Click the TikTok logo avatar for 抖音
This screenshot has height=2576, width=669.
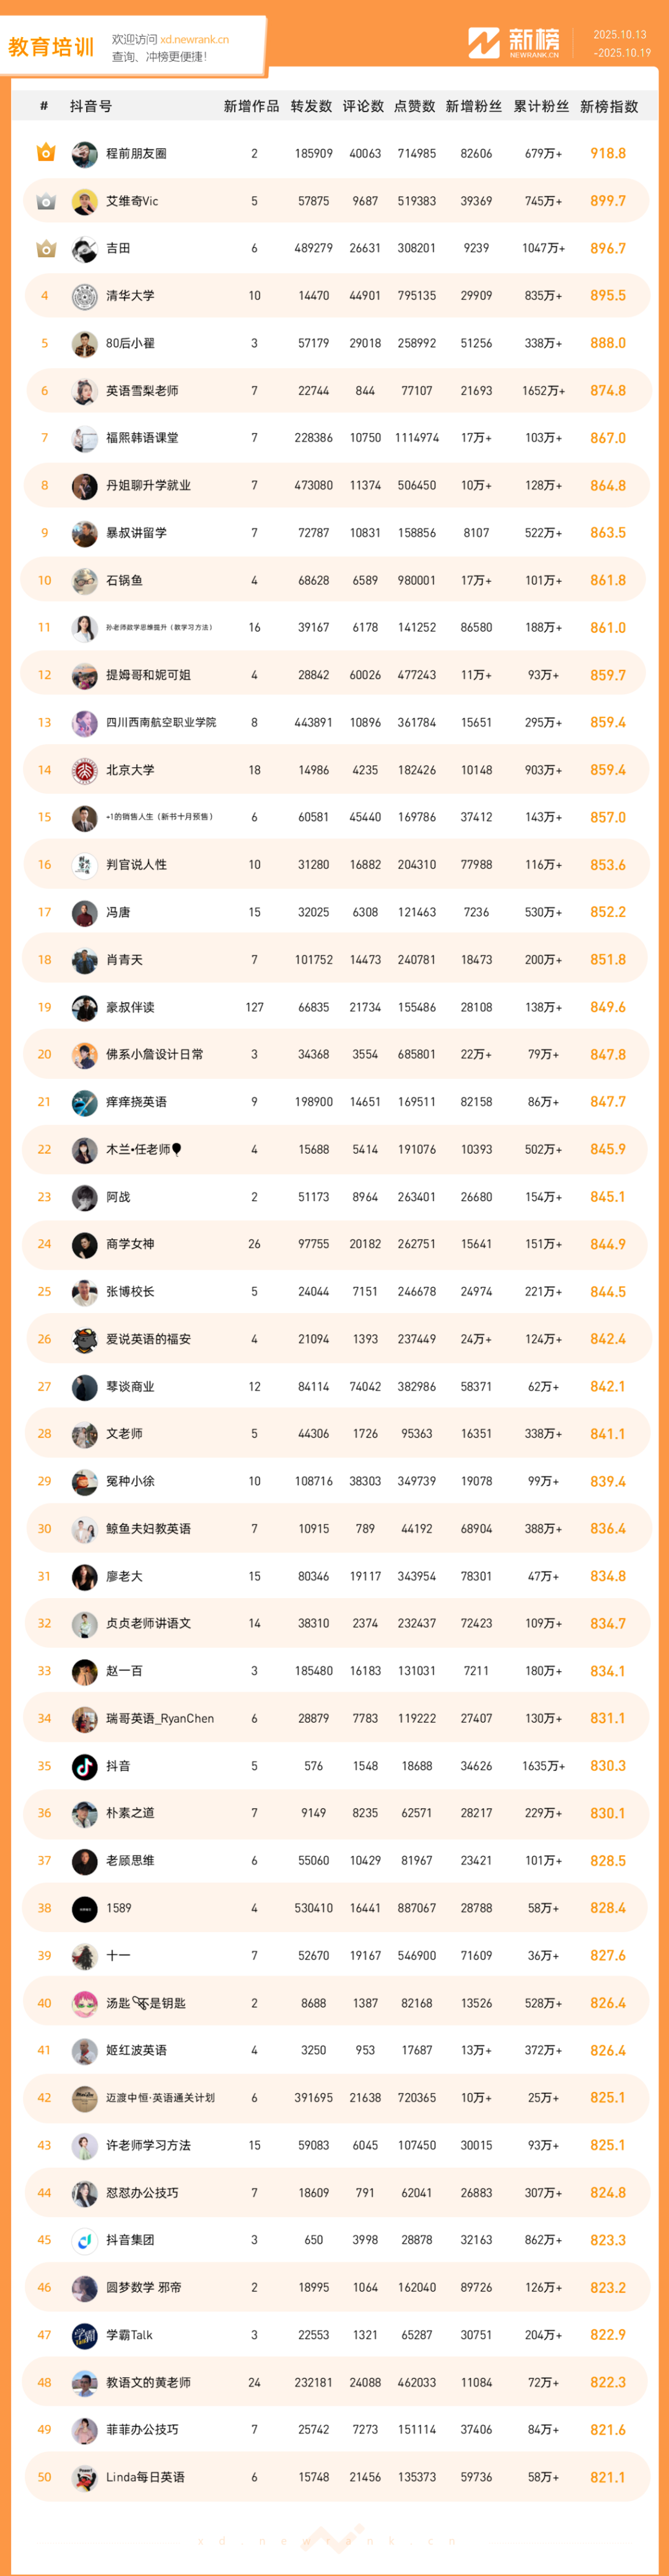click(x=85, y=1766)
